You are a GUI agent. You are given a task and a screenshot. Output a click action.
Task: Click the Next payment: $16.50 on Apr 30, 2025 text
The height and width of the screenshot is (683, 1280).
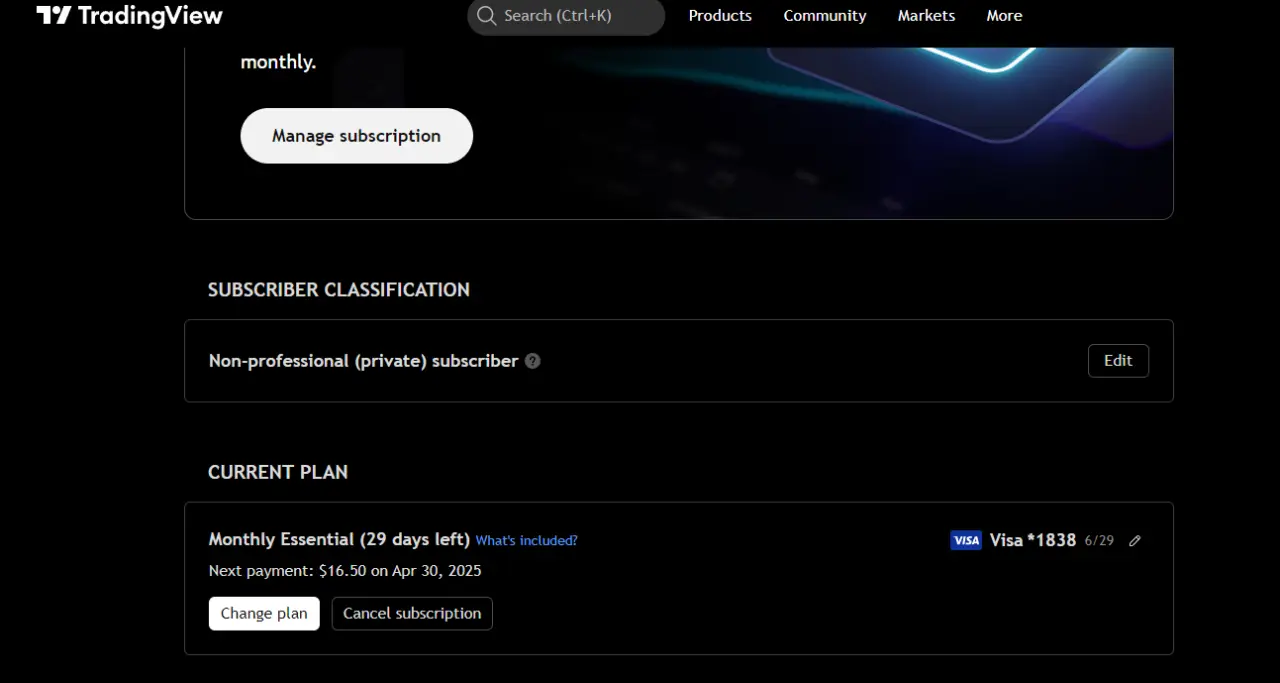tap(345, 571)
